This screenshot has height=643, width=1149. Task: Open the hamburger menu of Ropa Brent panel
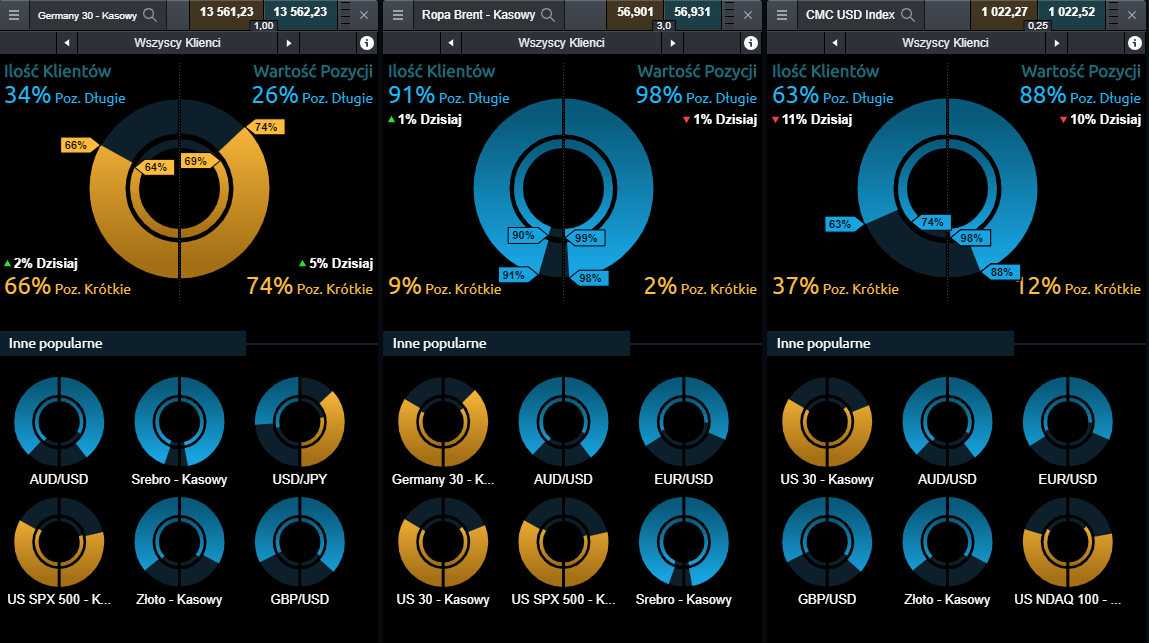tap(397, 15)
